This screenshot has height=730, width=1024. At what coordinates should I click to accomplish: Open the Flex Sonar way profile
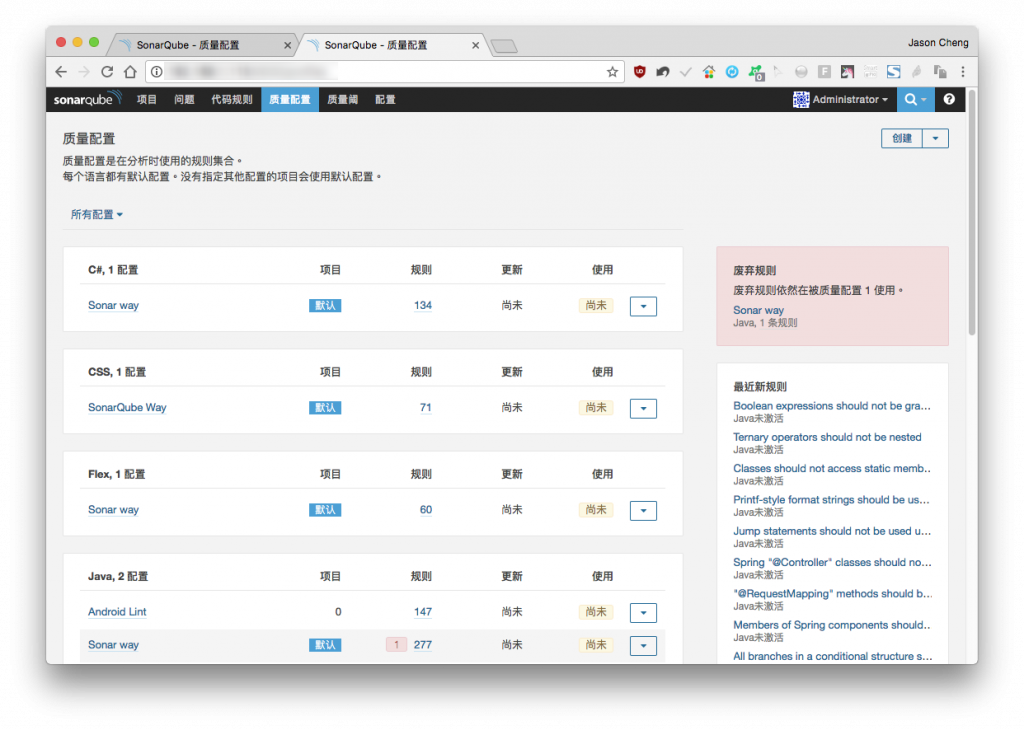coord(113,509)
